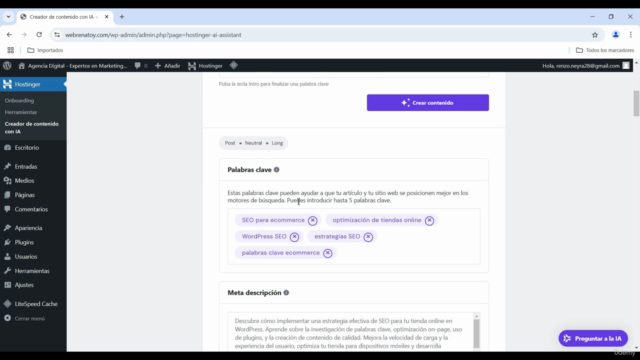
Task: Close the 'Creador de contenido con IA' tab
Action: point(107,17)
